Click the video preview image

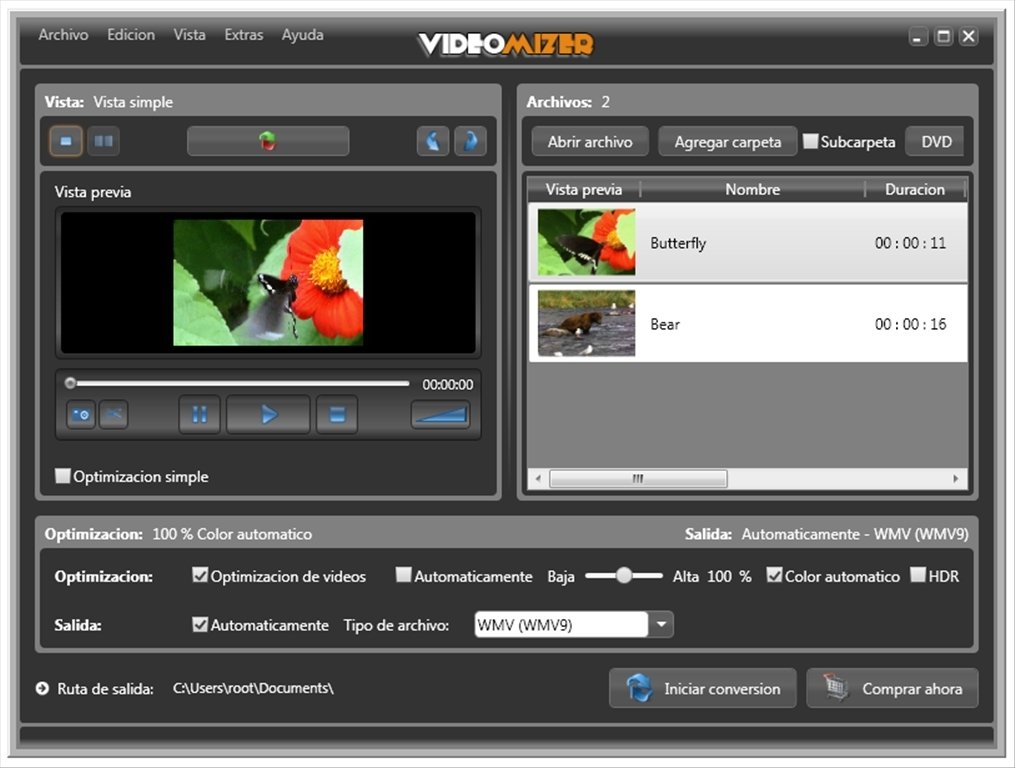(x=268, y=282)
